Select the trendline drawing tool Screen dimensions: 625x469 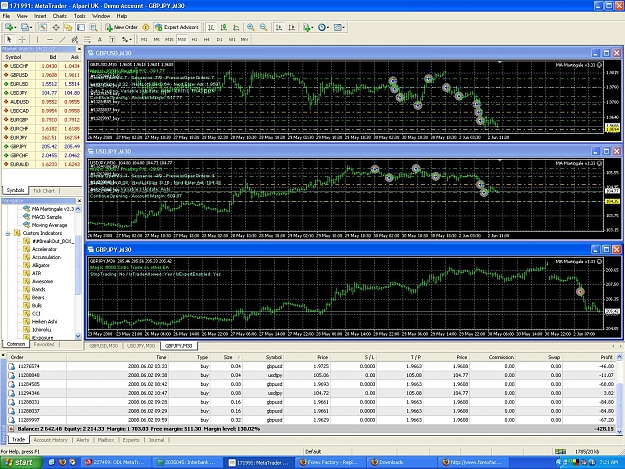62,39
